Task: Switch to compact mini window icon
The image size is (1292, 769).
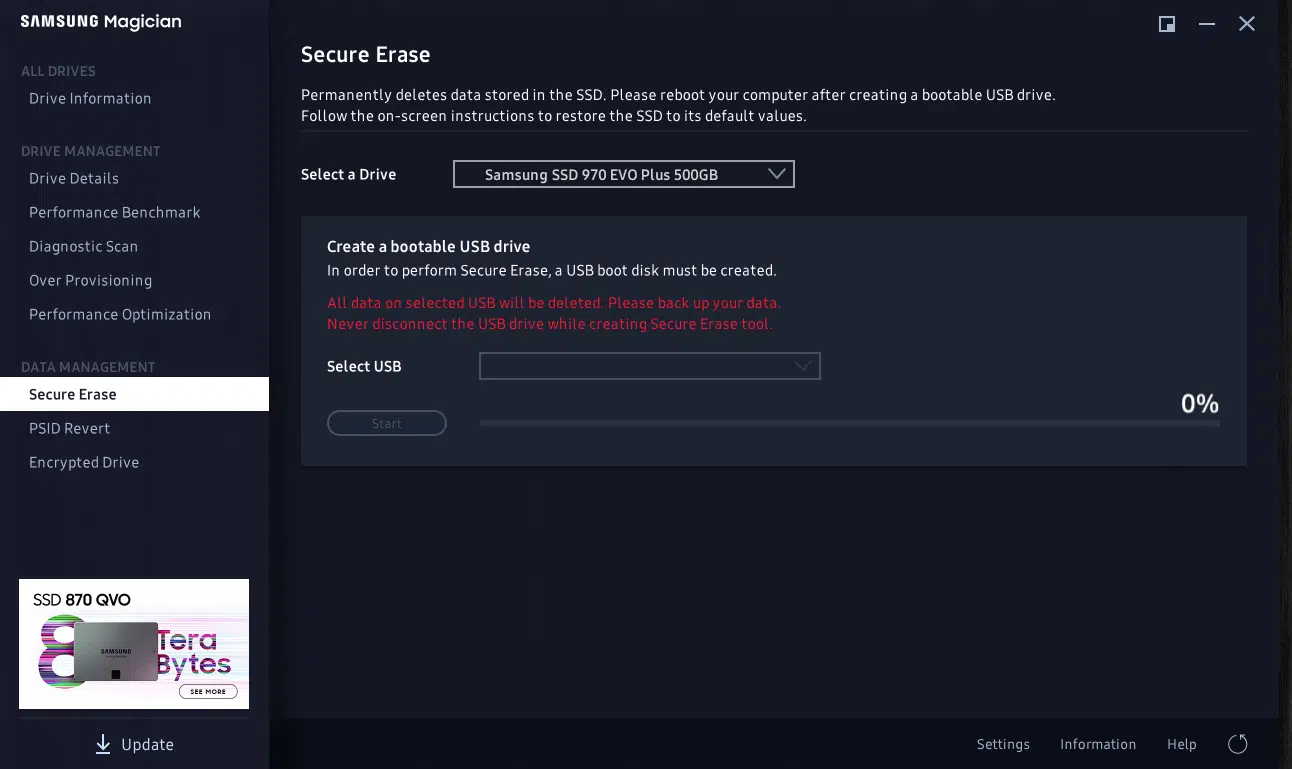Action: 1166,24
